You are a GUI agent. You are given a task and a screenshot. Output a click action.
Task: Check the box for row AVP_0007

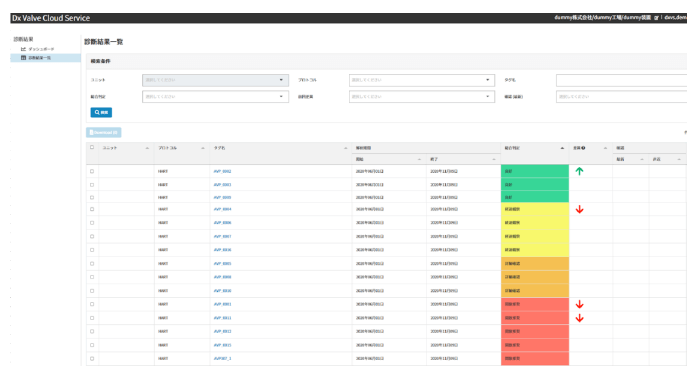pyautogui.click(x=92, y=236)
